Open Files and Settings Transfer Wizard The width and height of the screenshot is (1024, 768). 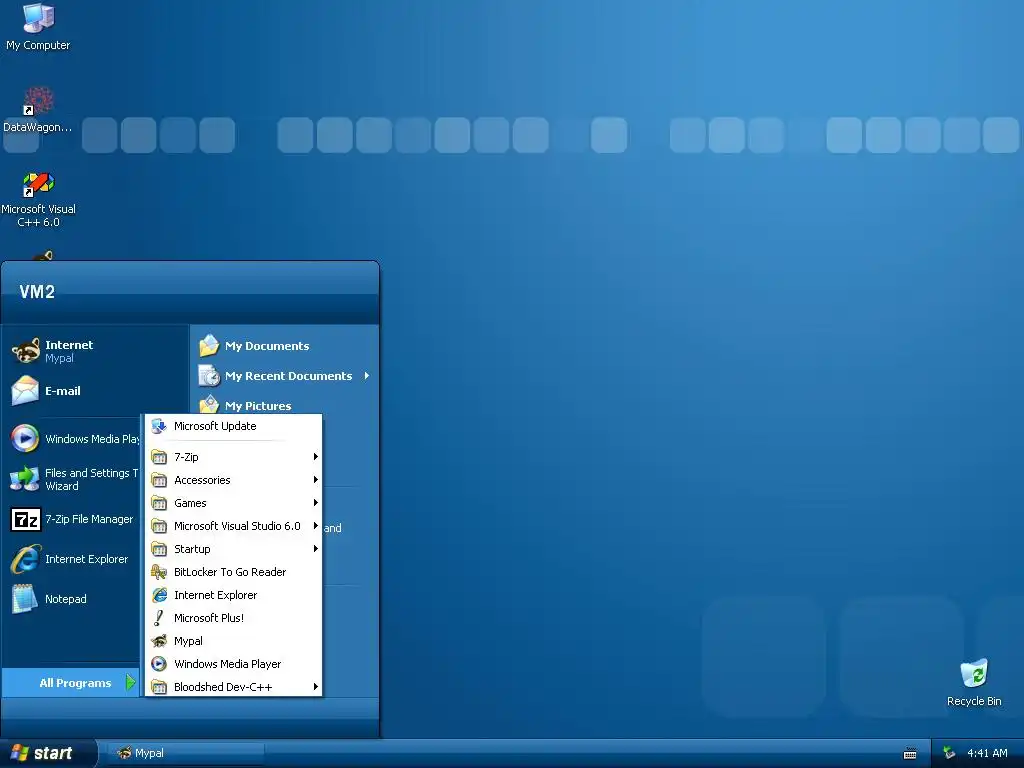[73, 479]
